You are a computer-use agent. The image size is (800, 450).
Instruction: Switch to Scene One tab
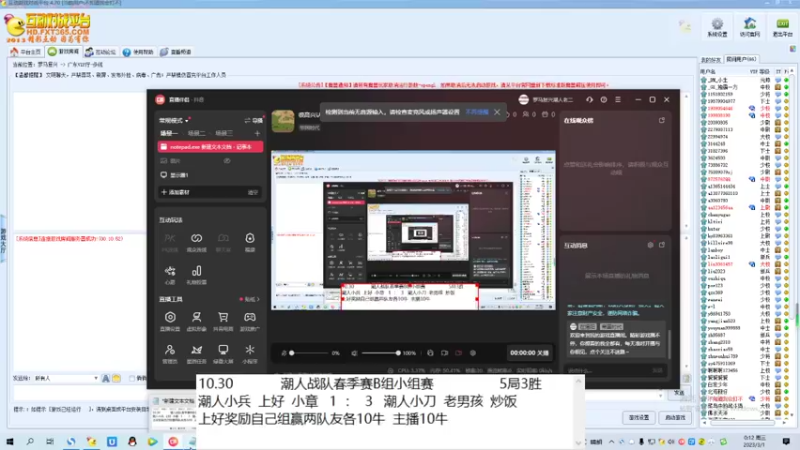tap(169, 134)
